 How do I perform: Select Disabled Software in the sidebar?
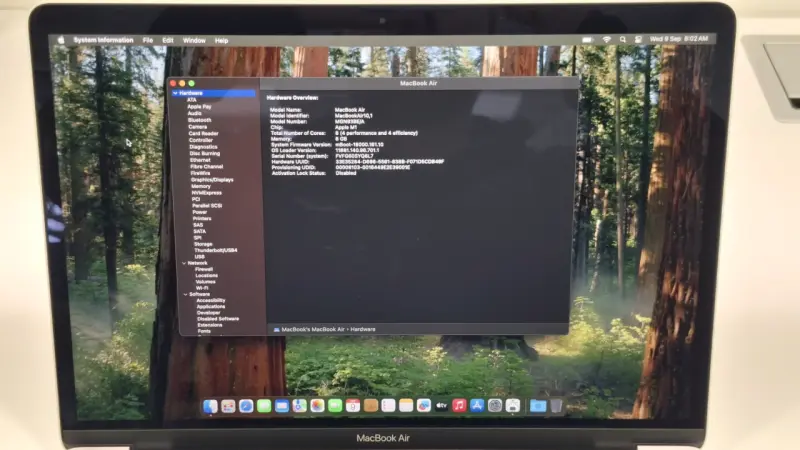[218, 319]
